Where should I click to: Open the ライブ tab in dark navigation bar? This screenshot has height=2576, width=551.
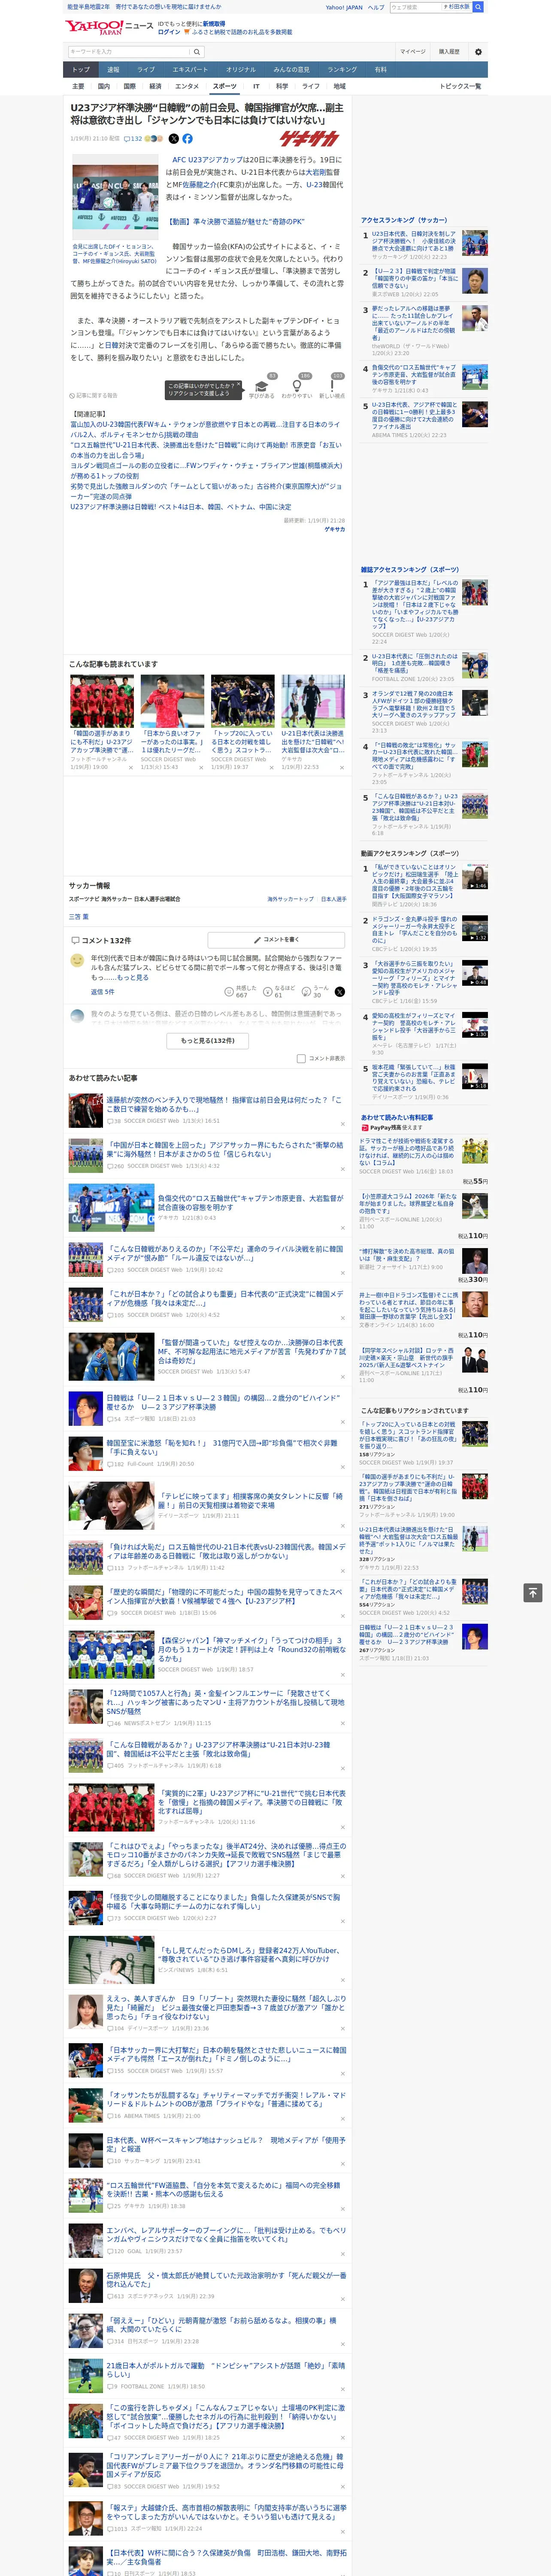[x=146, y=69]
